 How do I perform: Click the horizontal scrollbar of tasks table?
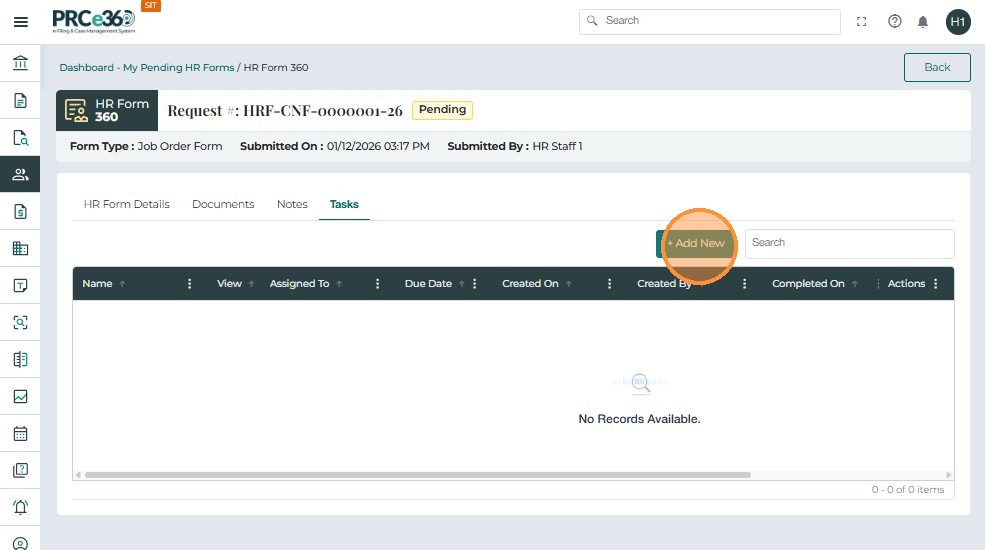pos(418,475)
